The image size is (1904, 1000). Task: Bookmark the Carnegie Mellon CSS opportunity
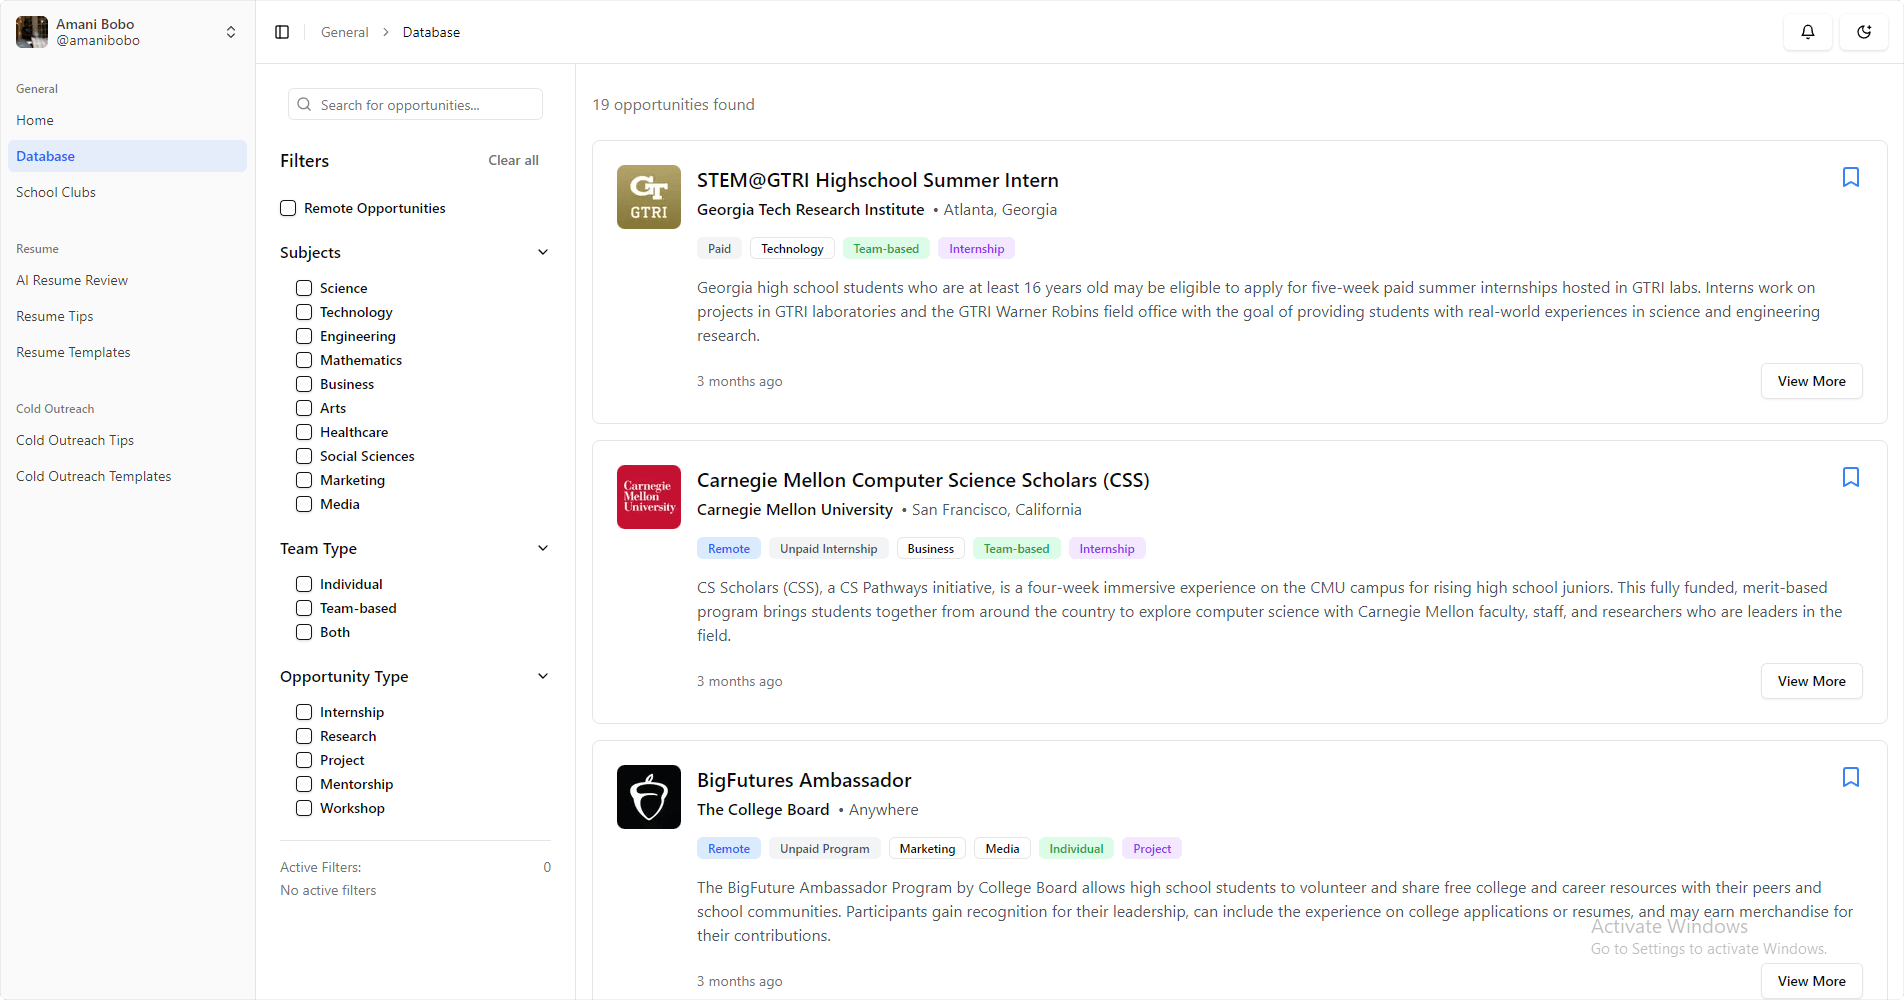(1850, 477)
